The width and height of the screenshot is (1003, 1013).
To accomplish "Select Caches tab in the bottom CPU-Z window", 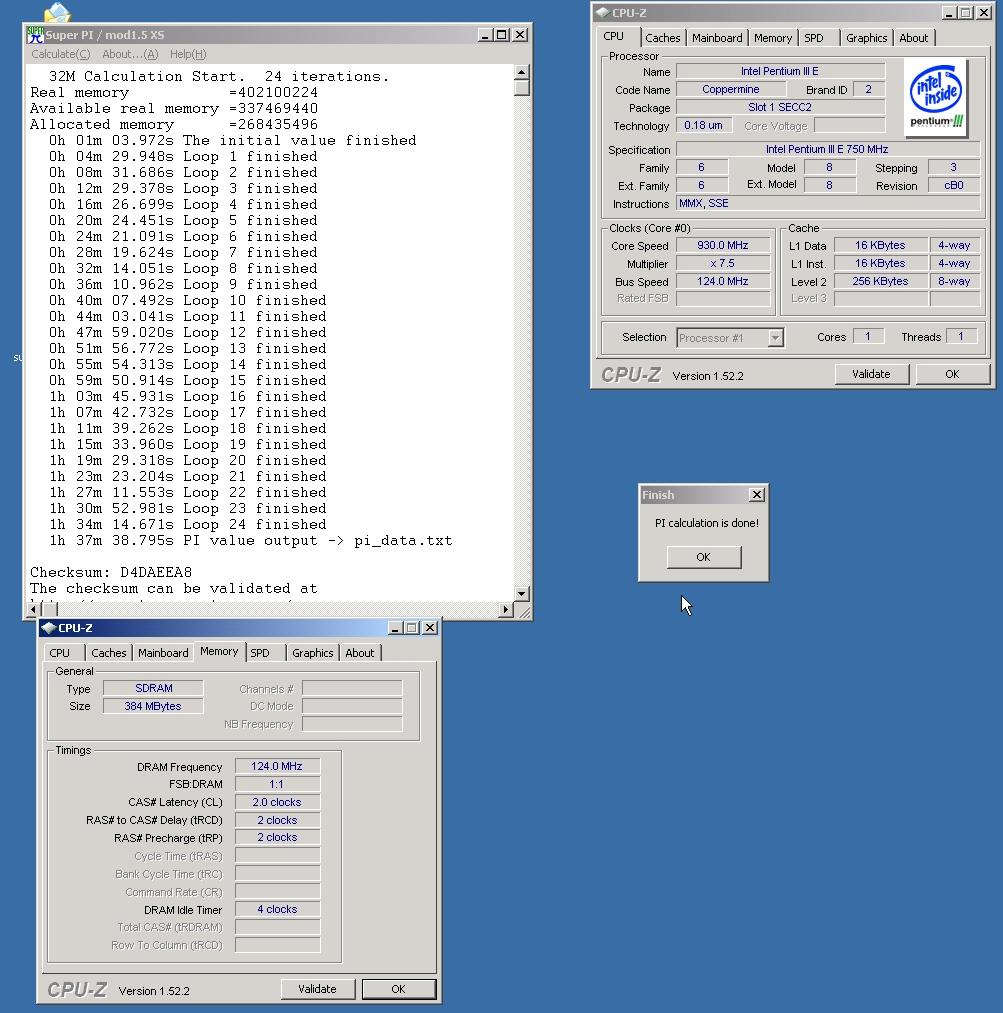I will click(x=109, y=653).
